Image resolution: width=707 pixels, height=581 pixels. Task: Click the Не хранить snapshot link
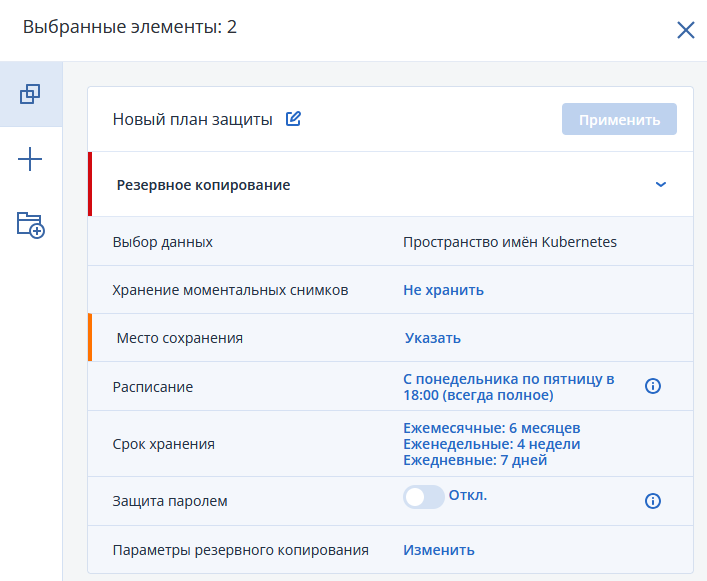(x=443, y=290)
